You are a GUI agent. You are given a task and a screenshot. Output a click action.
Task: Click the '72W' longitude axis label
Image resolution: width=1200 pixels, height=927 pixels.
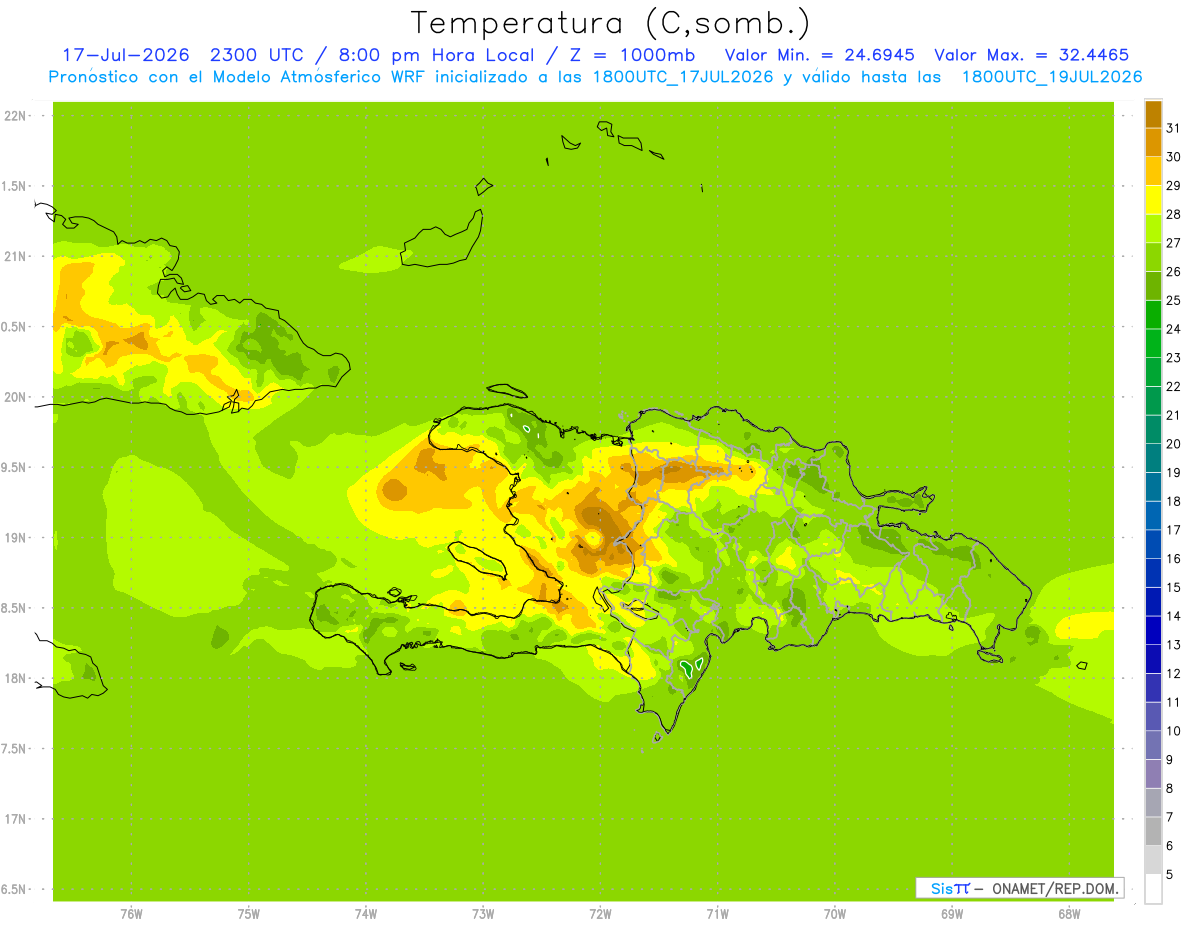point(600,914)
